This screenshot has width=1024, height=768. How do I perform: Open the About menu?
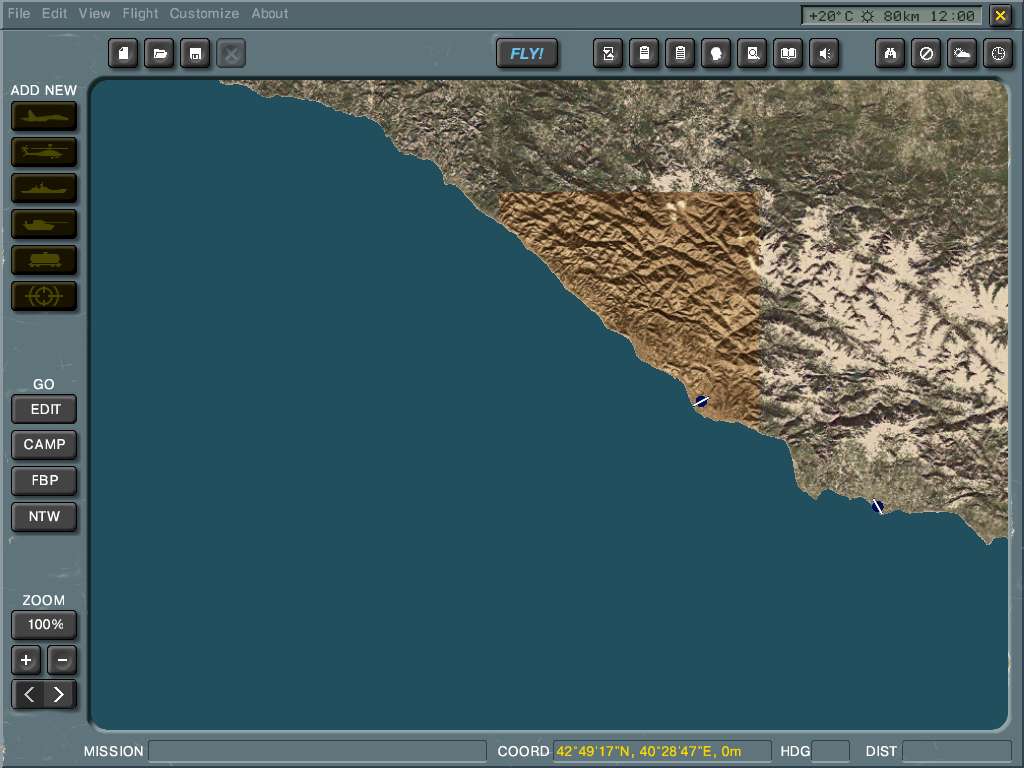click(269, 13)
